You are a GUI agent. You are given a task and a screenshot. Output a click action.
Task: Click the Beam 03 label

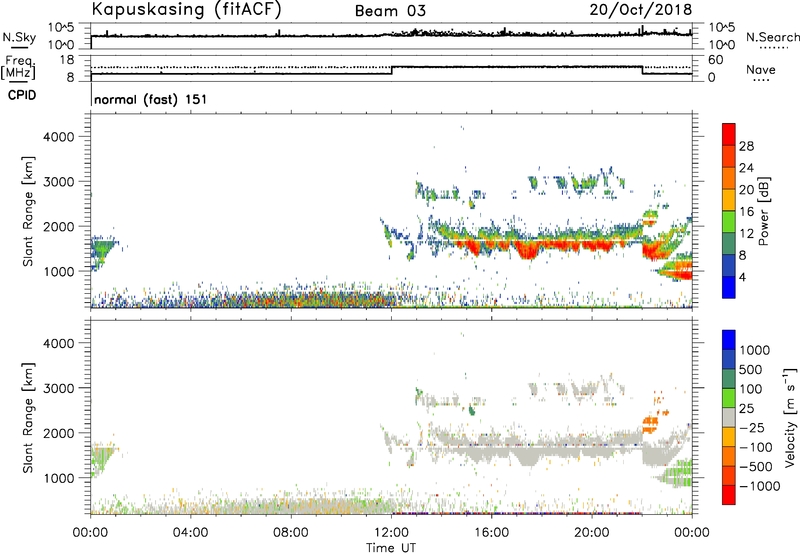[390, 11]
